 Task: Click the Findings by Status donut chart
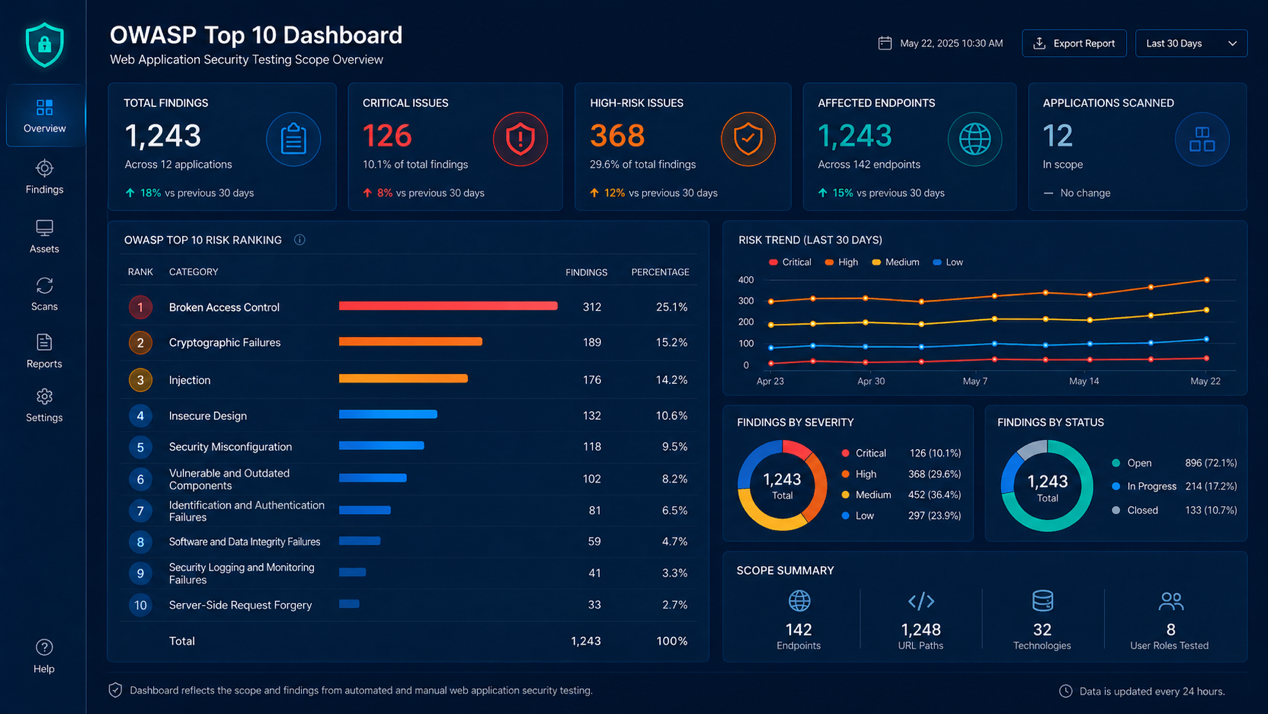1047,485
